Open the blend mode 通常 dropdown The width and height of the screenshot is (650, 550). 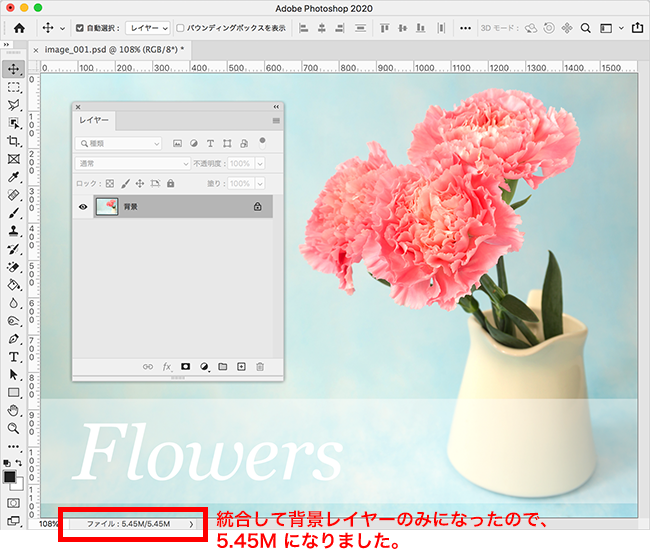coord(133,163)
